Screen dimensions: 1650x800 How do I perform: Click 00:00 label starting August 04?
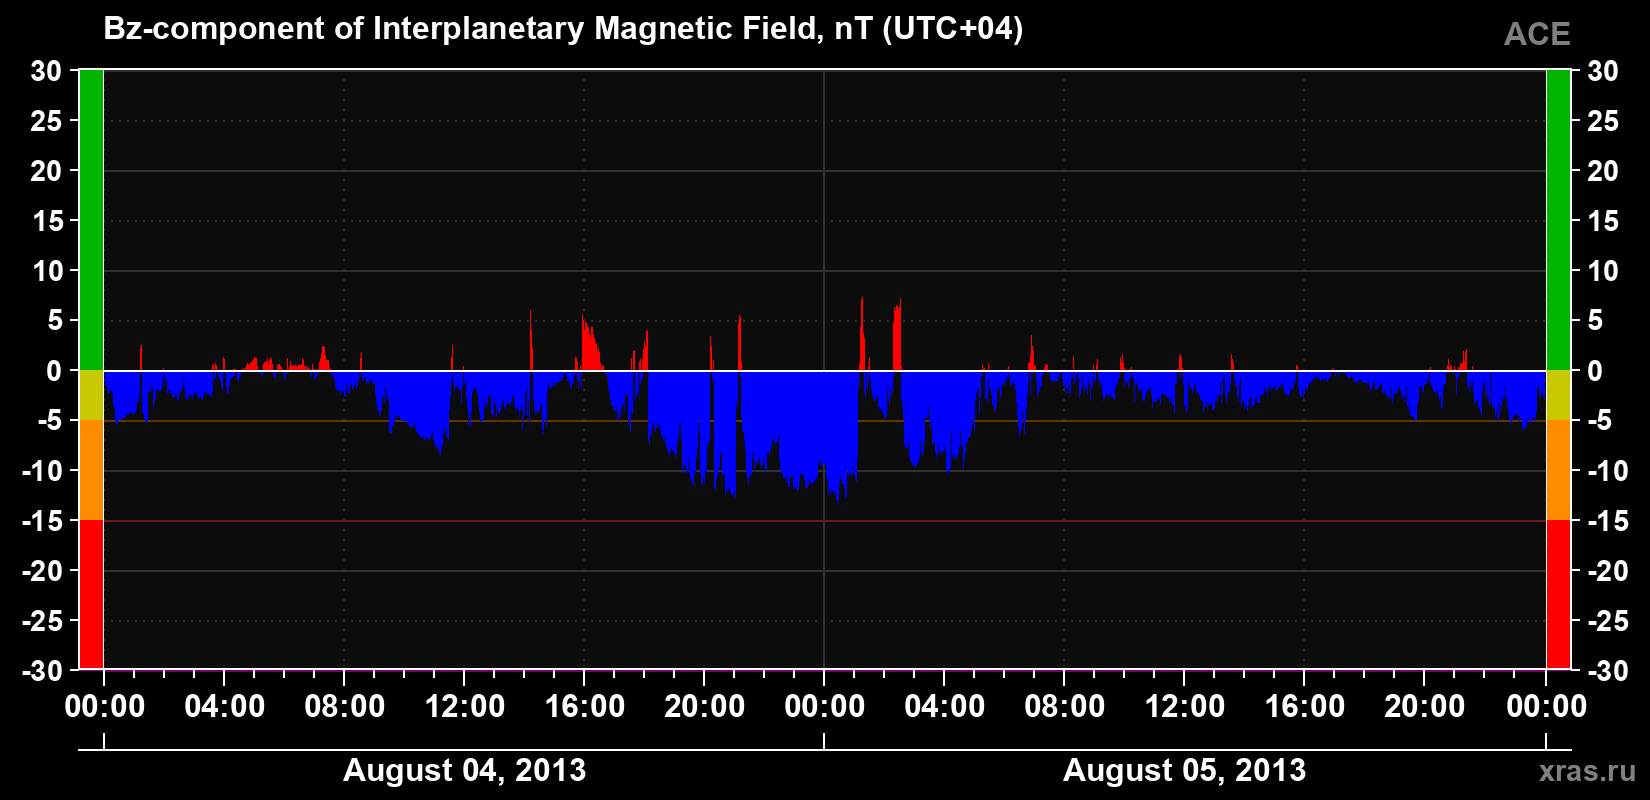105,707
